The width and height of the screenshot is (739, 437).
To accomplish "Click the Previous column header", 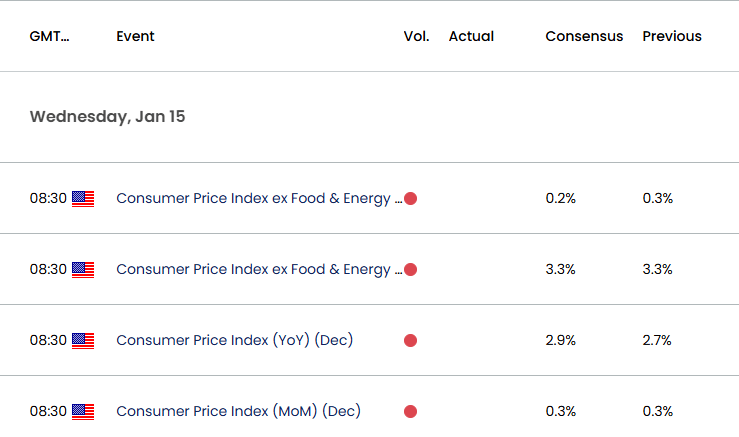I will pos(672,36).
